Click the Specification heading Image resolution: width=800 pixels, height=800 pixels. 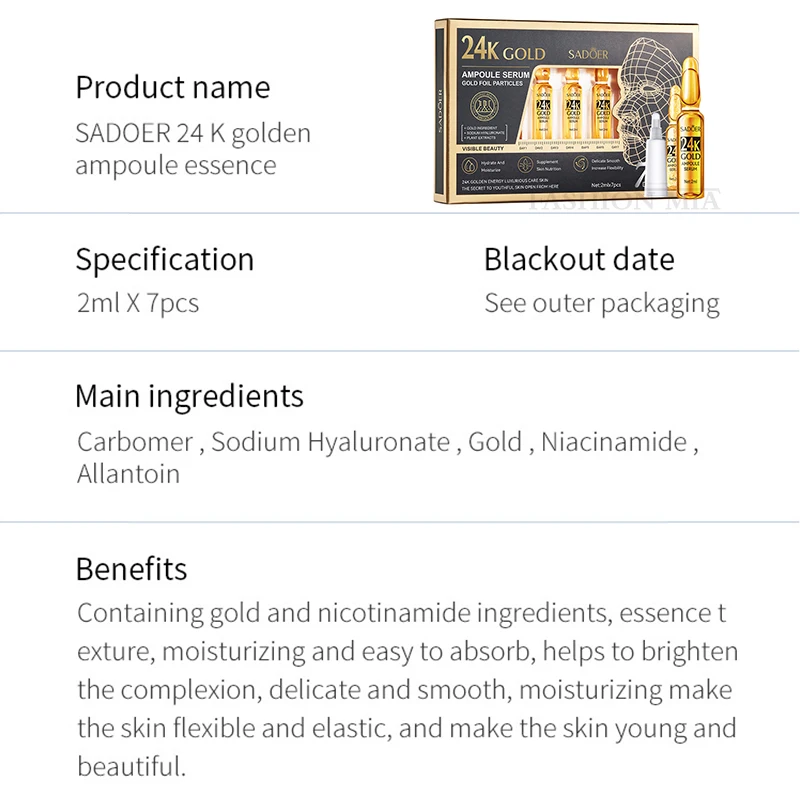165,260
